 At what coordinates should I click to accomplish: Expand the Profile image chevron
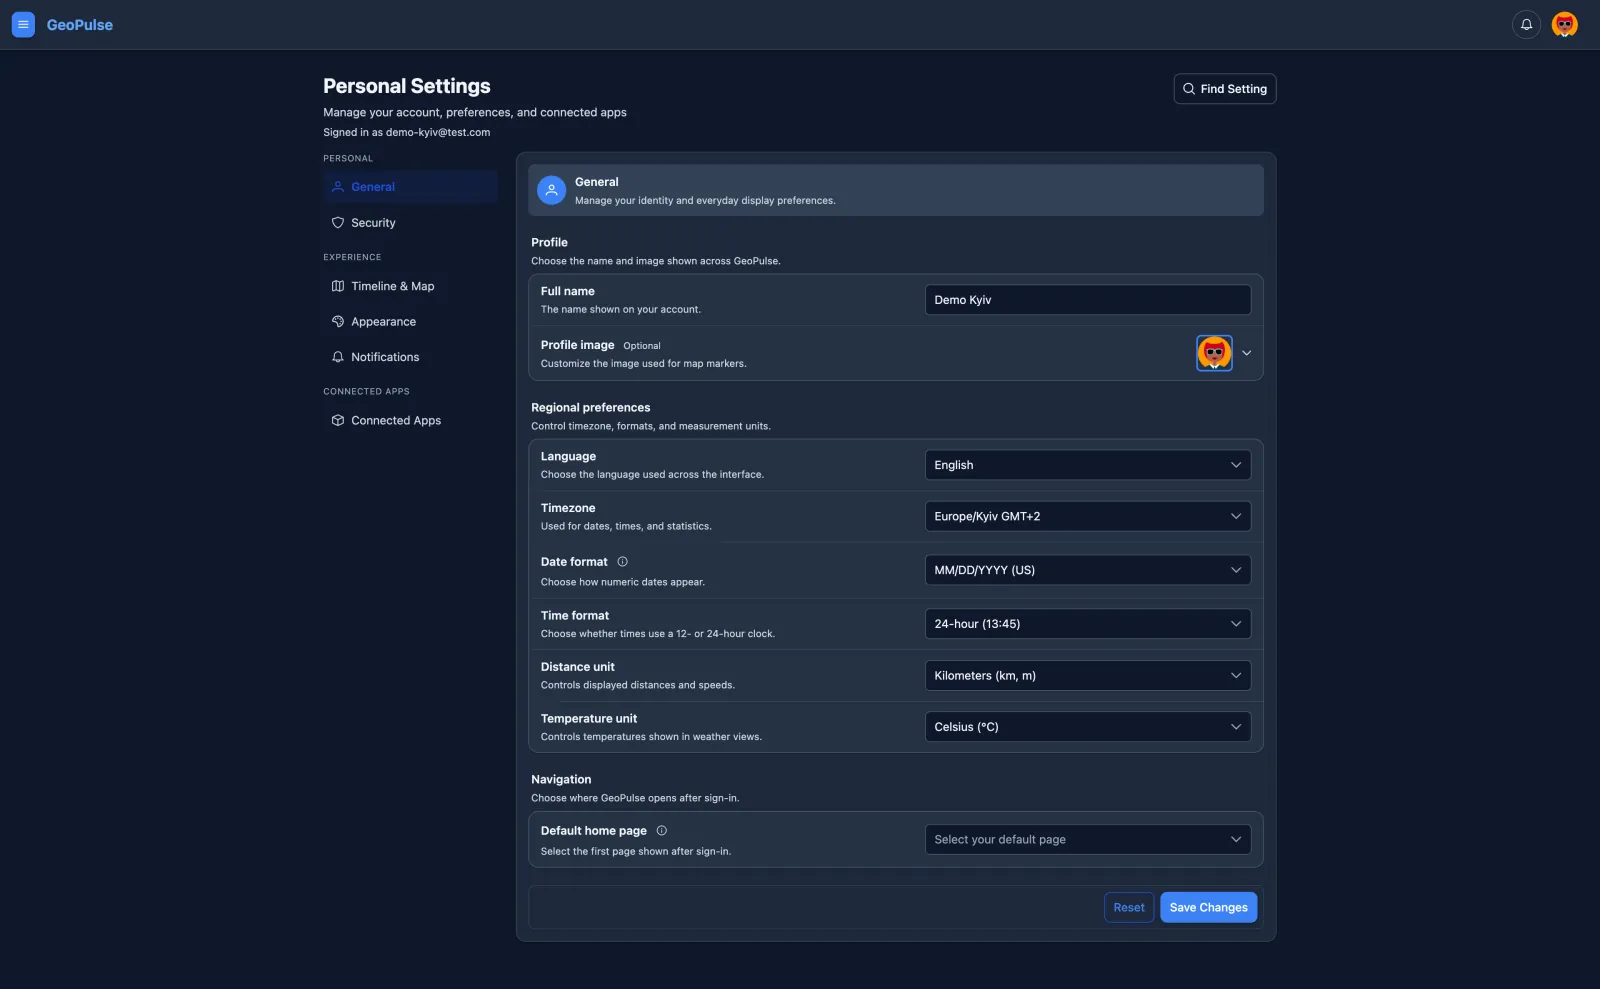(x=1246, y=353)
